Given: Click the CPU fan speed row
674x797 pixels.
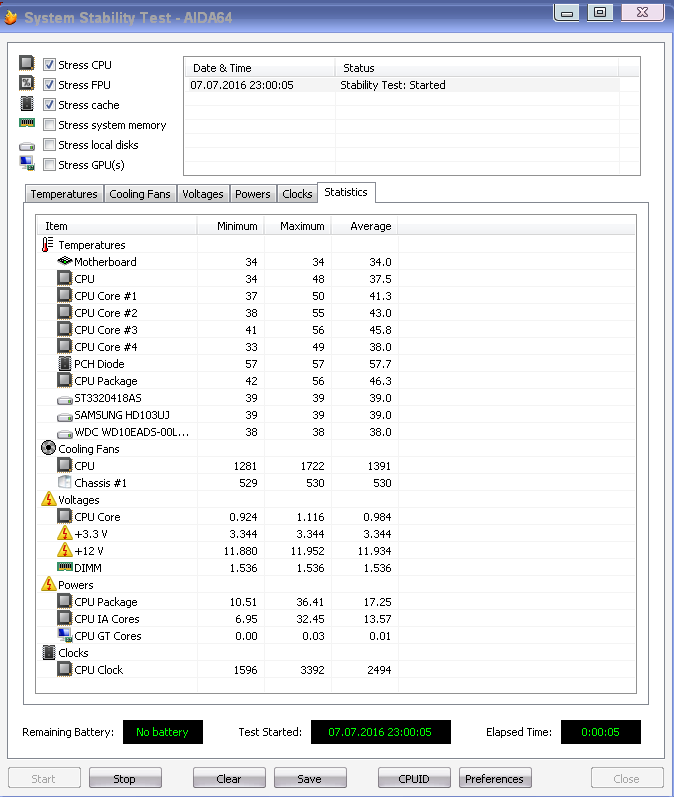Looking at the screenshot, I should (x=335, y=466).
